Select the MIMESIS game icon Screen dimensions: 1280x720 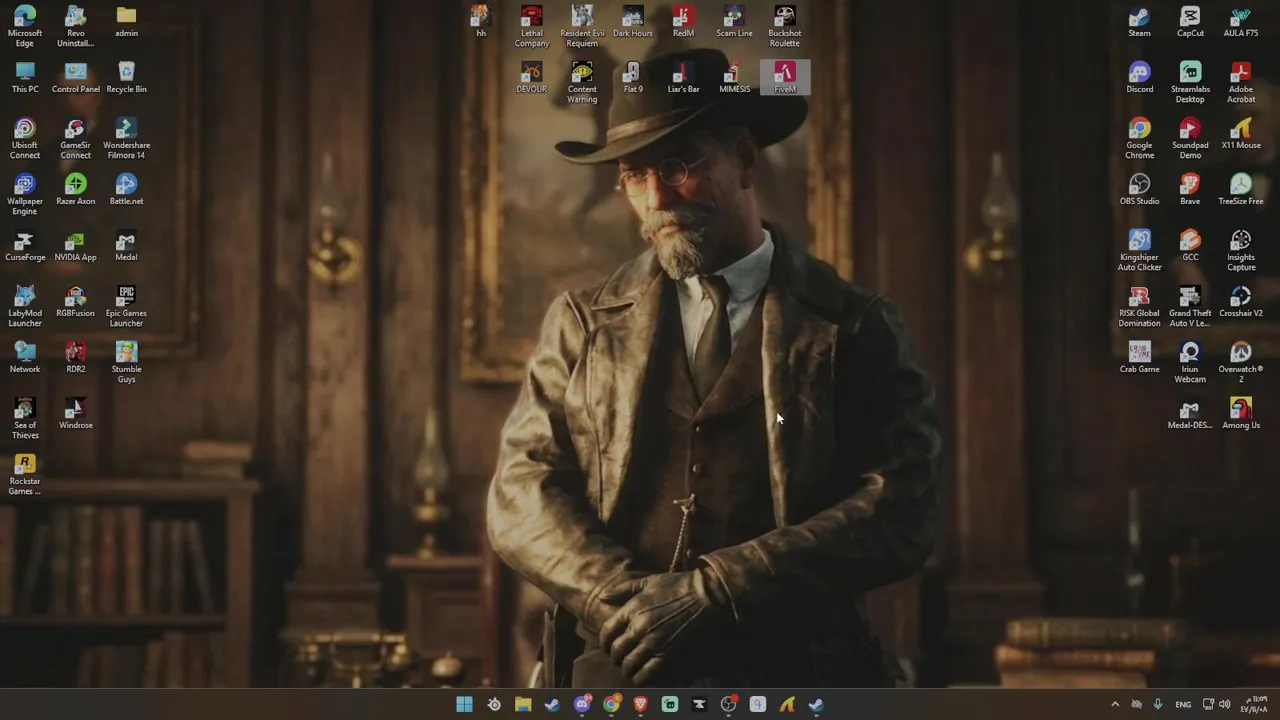click(734, 77)
